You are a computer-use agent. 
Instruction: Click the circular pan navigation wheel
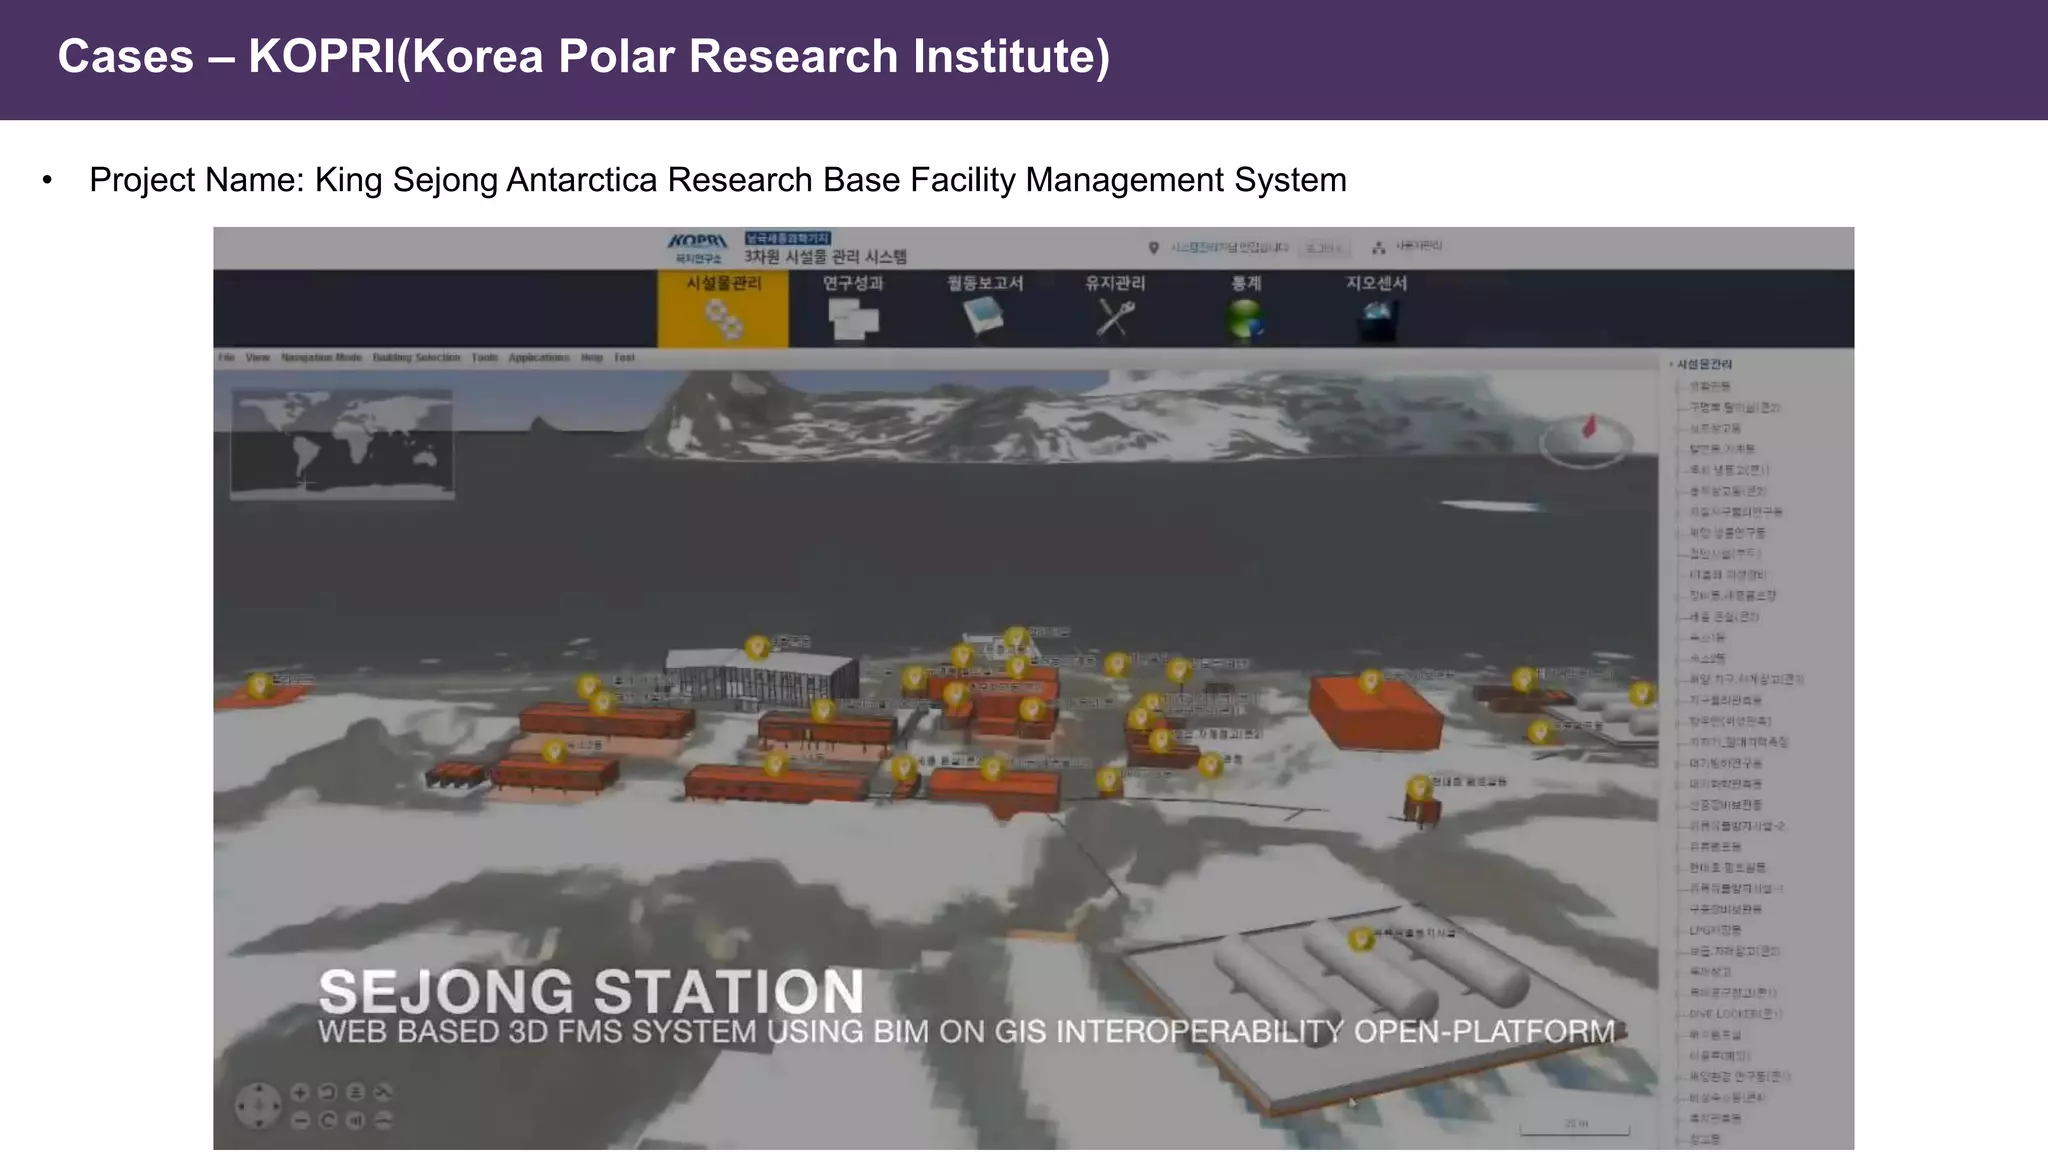tap(259, 1106)
